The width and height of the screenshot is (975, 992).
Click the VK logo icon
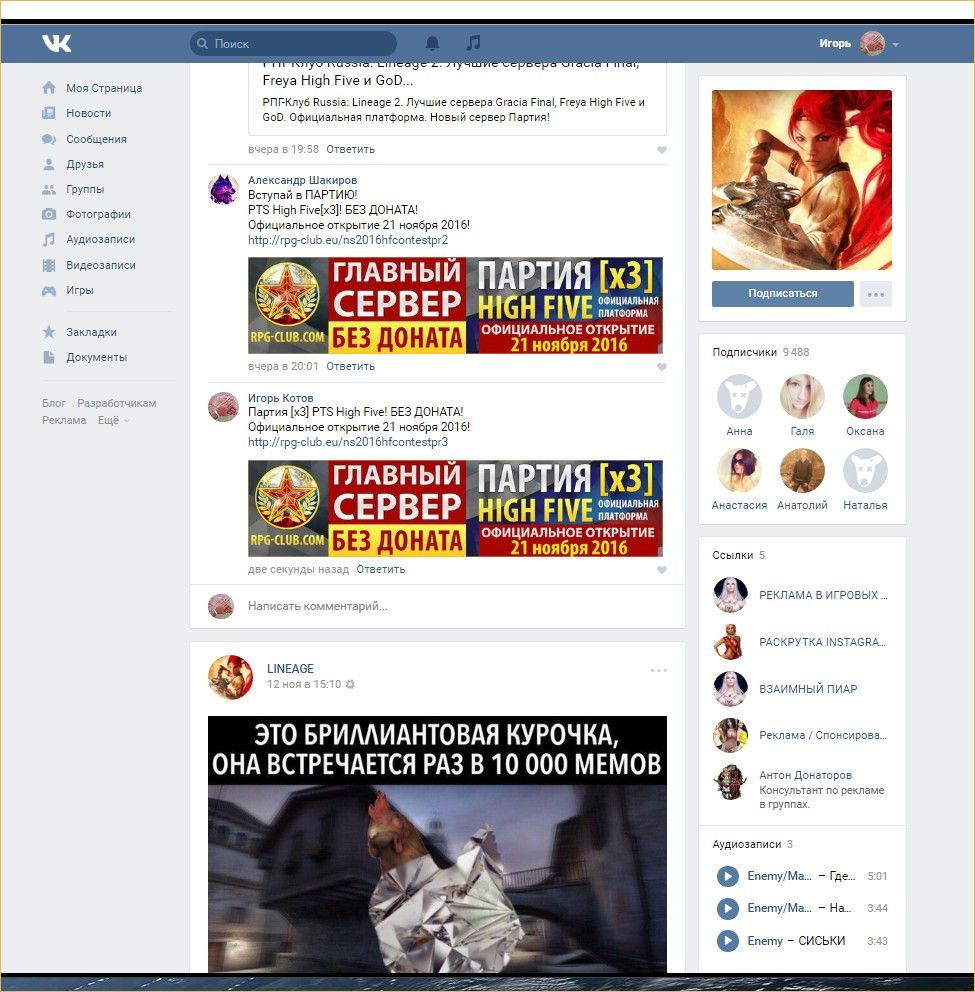[x=56, y=43]
